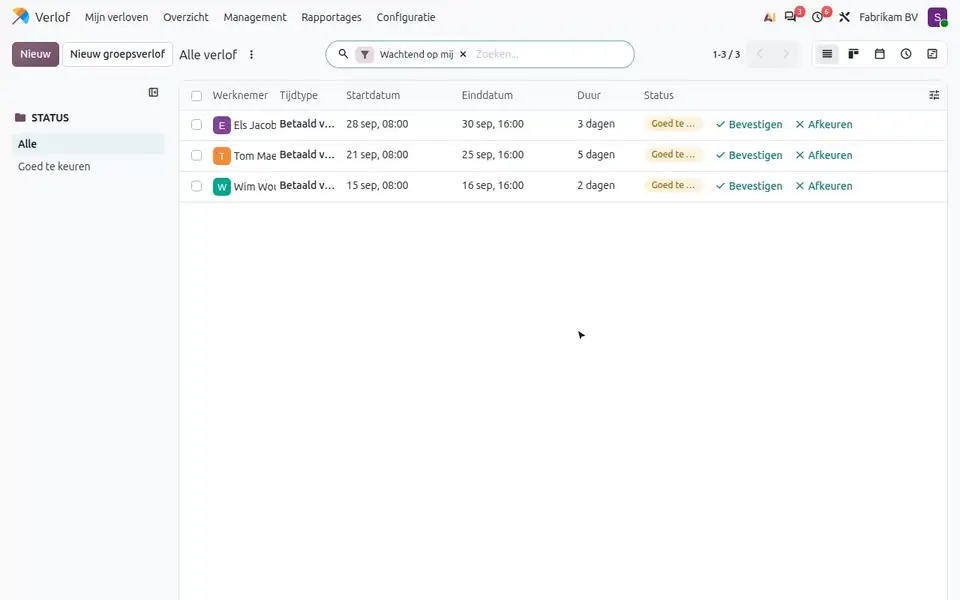960x600 pixels.
Task: Switch to kanban view
Action: tap(853, 54)
